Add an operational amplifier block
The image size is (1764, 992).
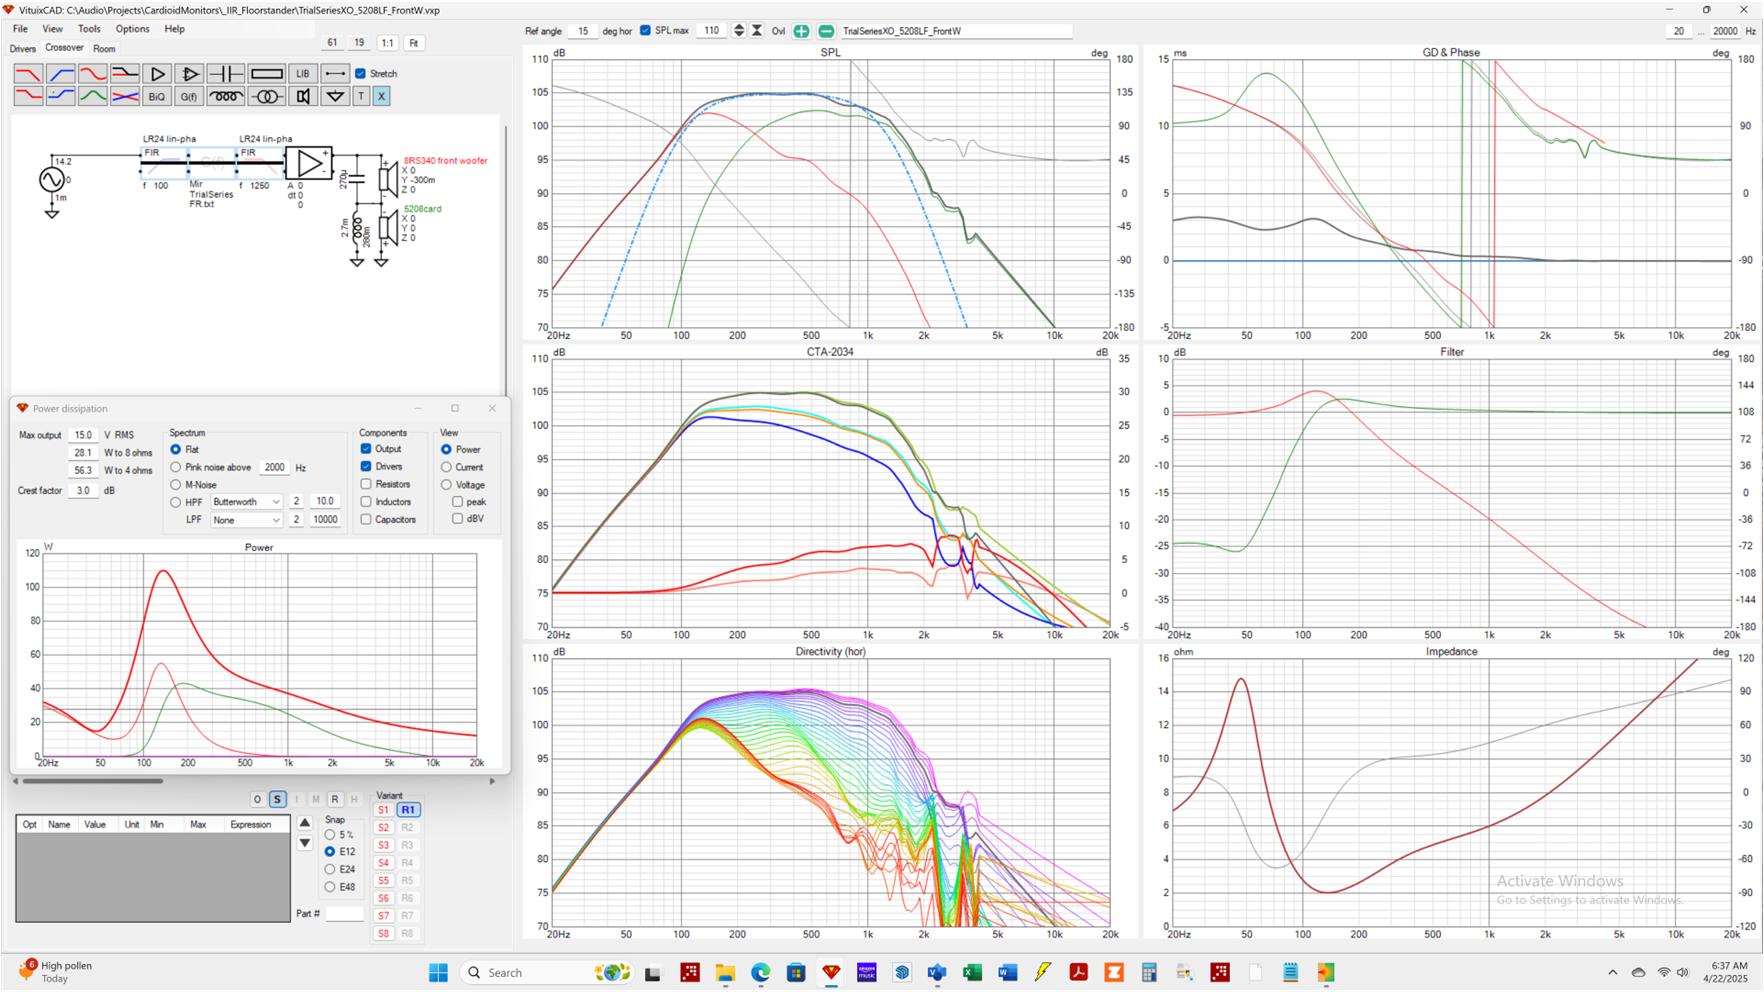click(x=188, y=74)
